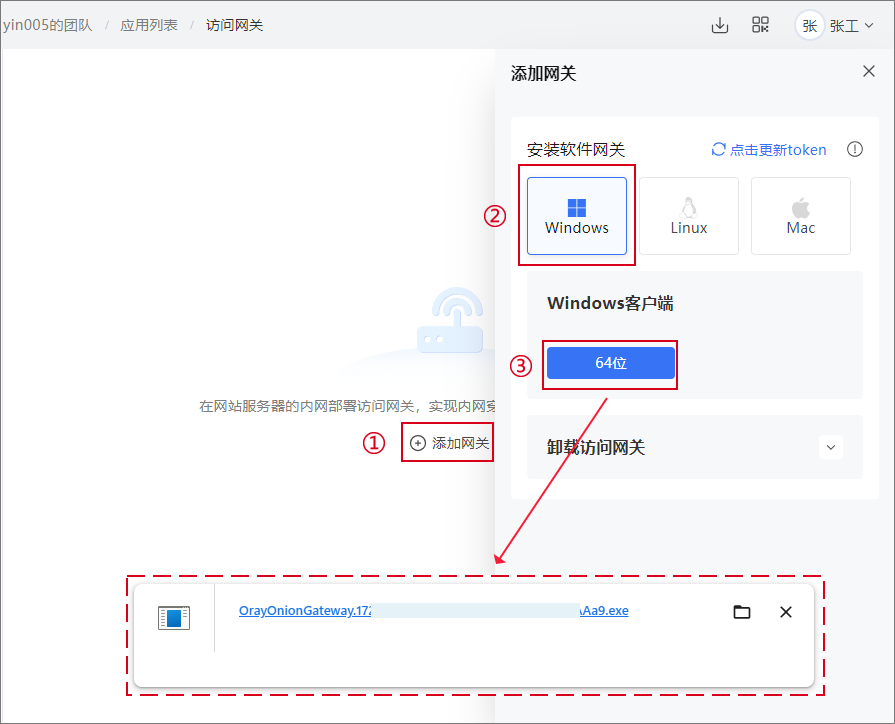The width and height of the screenshot is (895, 724).
Task: Select the Linux gateway option
Action: point(688,216)
